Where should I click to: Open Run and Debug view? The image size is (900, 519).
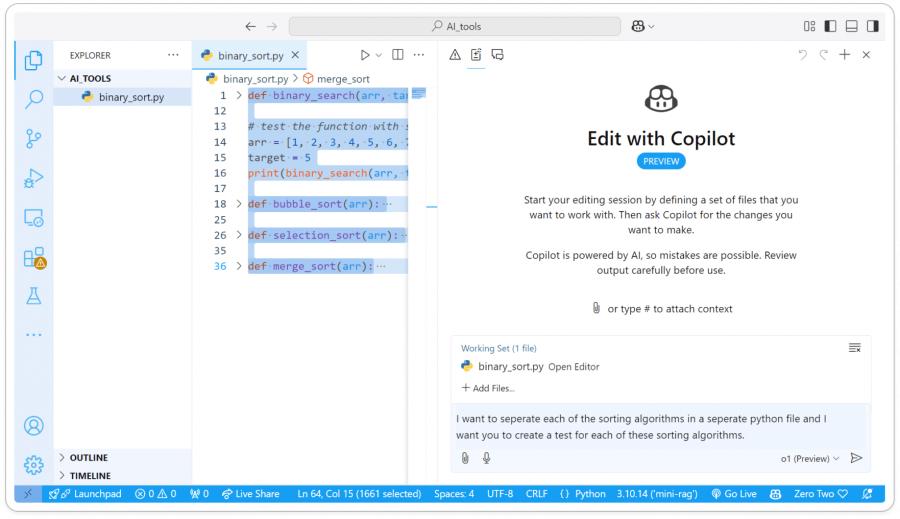coord(34,179)
